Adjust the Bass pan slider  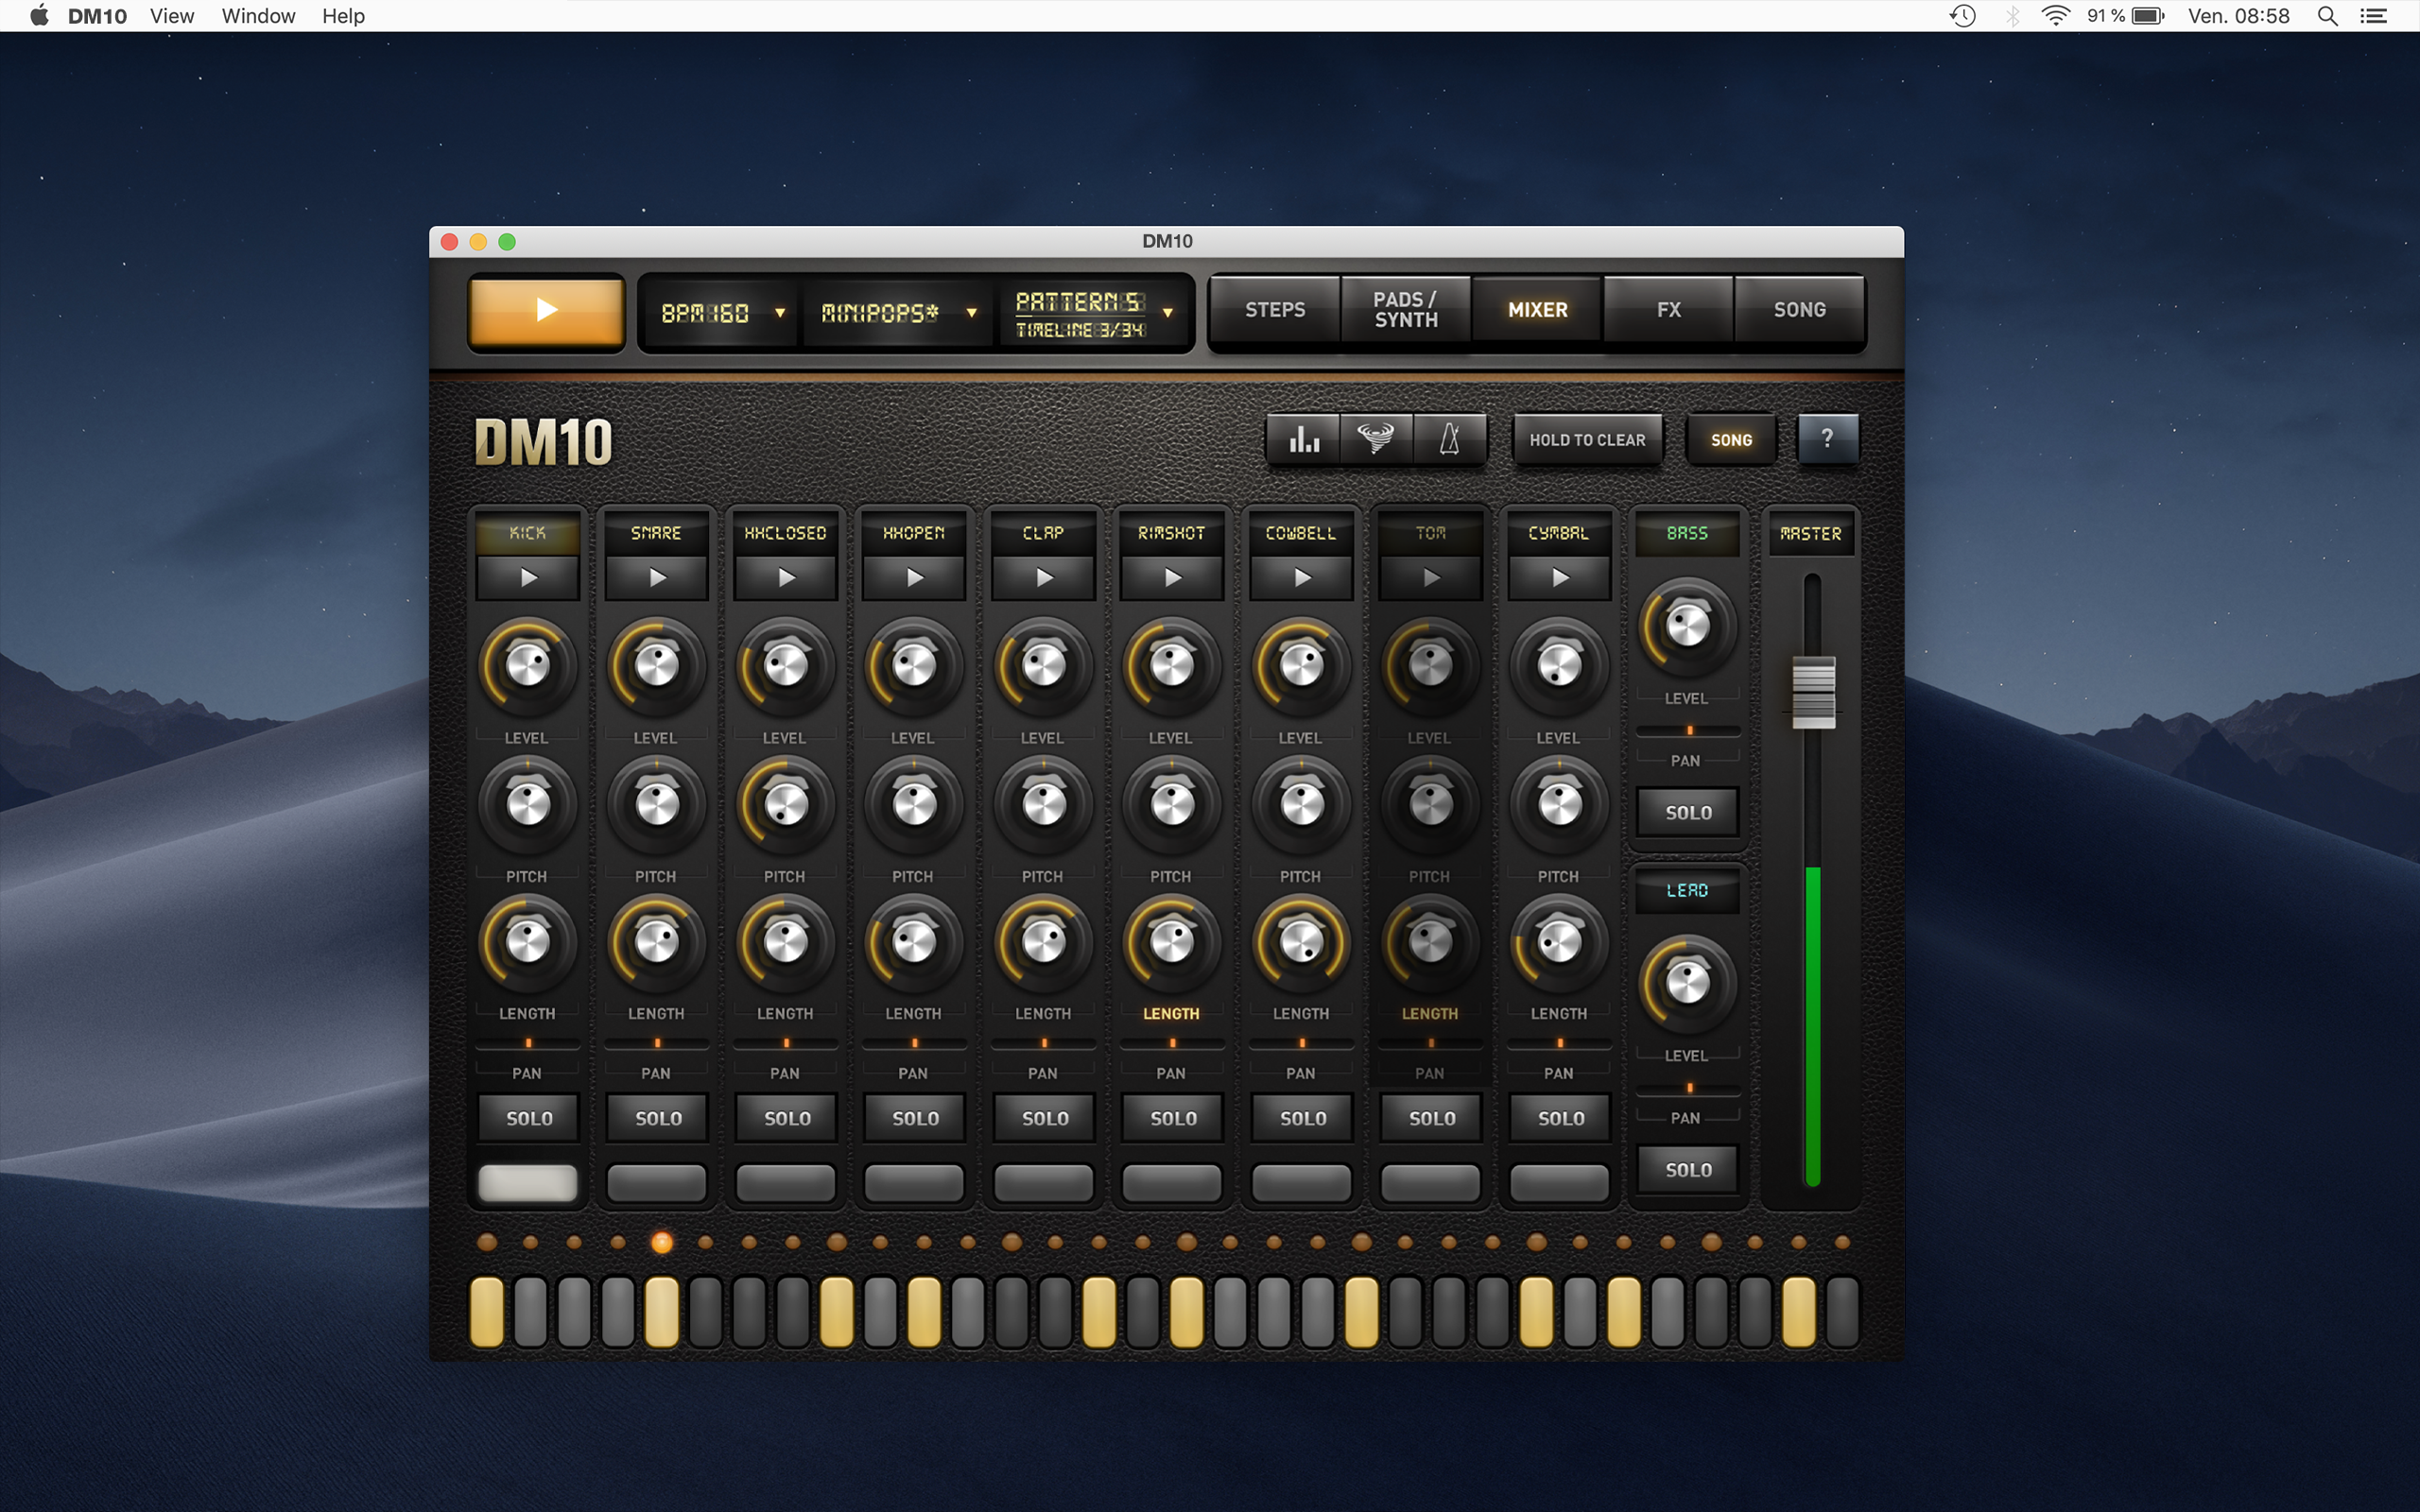pyautogui.click(x=1688, y=730)
